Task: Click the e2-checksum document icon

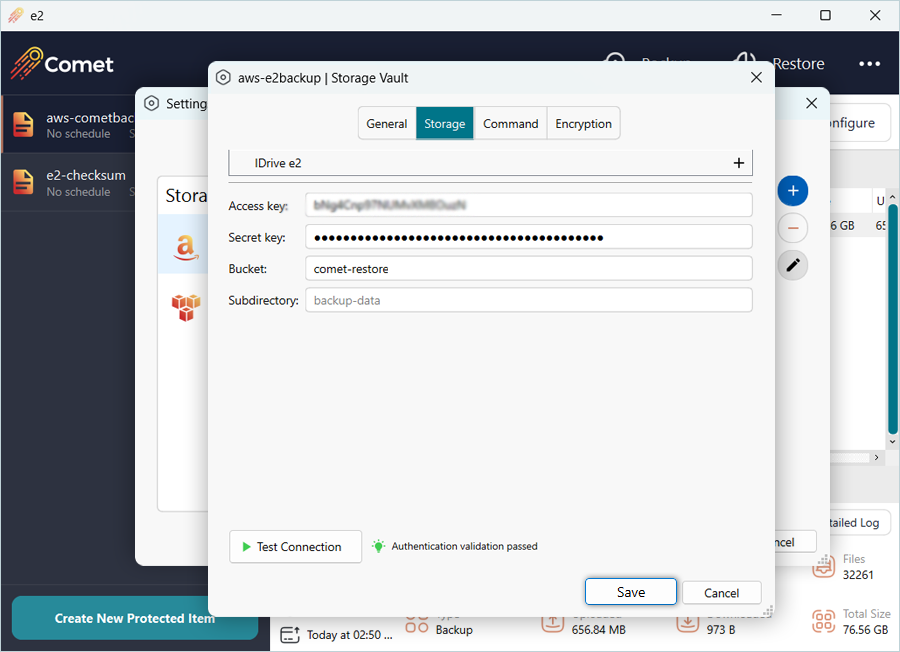Action: (24, 182)
